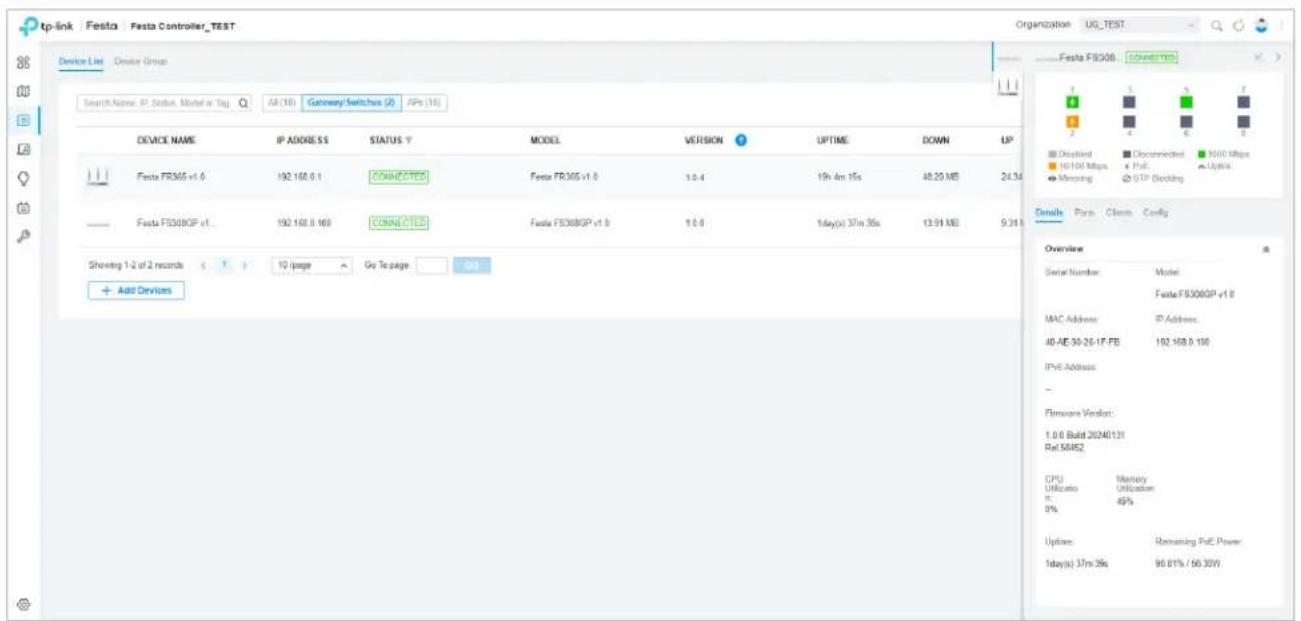Switch to the Device Group tab
Screen dimensions: 1301x621
(x=140, y=62)
